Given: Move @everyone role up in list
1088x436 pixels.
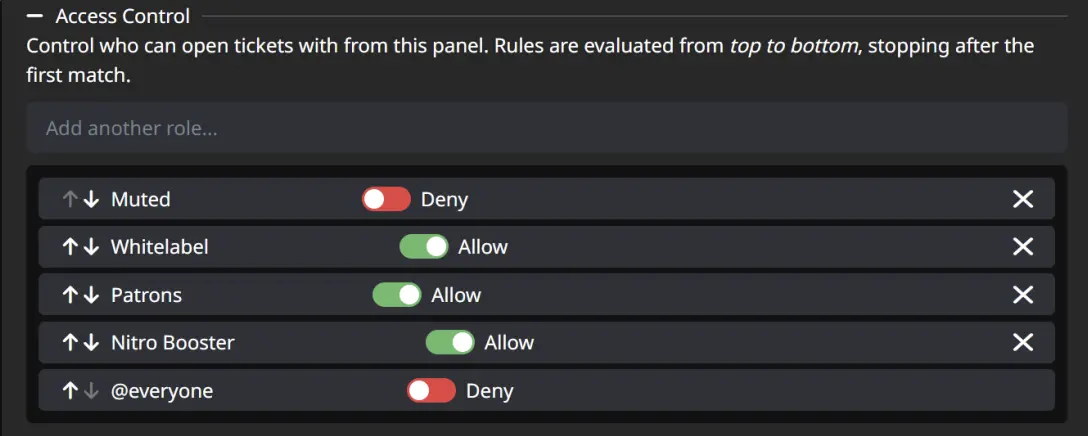Looking at the screenshot, I should (x=70, y=391).
